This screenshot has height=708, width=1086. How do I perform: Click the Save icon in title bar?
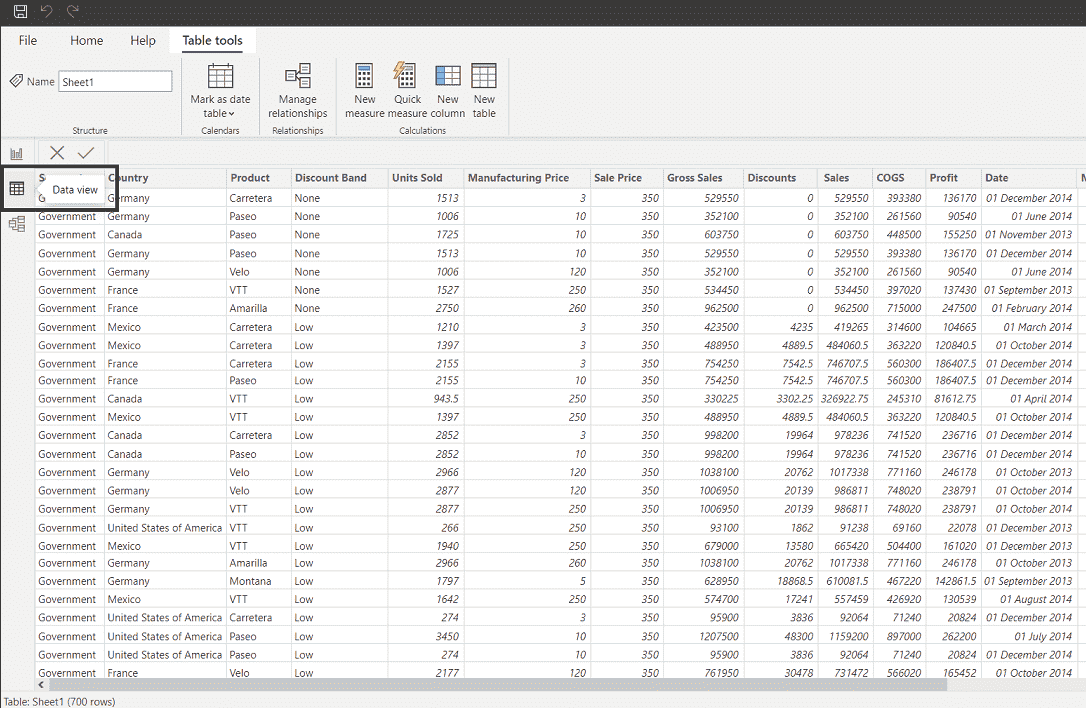(20, 12)
